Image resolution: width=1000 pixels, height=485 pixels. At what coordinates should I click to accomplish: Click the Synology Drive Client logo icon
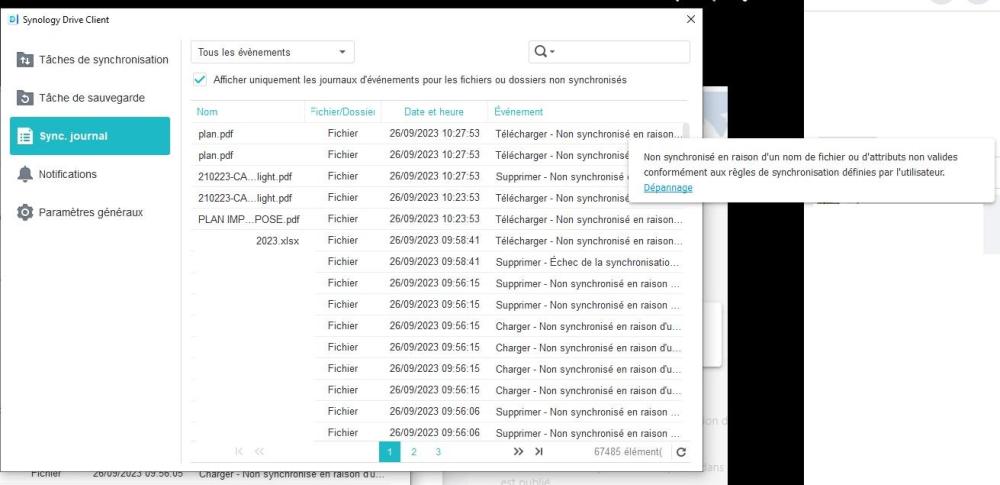(14, 20)
